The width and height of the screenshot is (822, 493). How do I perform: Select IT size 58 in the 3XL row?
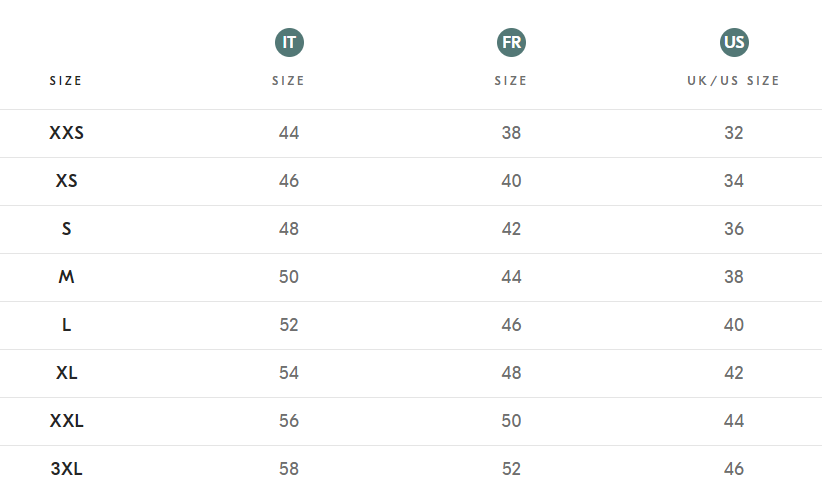click(289, 469)
